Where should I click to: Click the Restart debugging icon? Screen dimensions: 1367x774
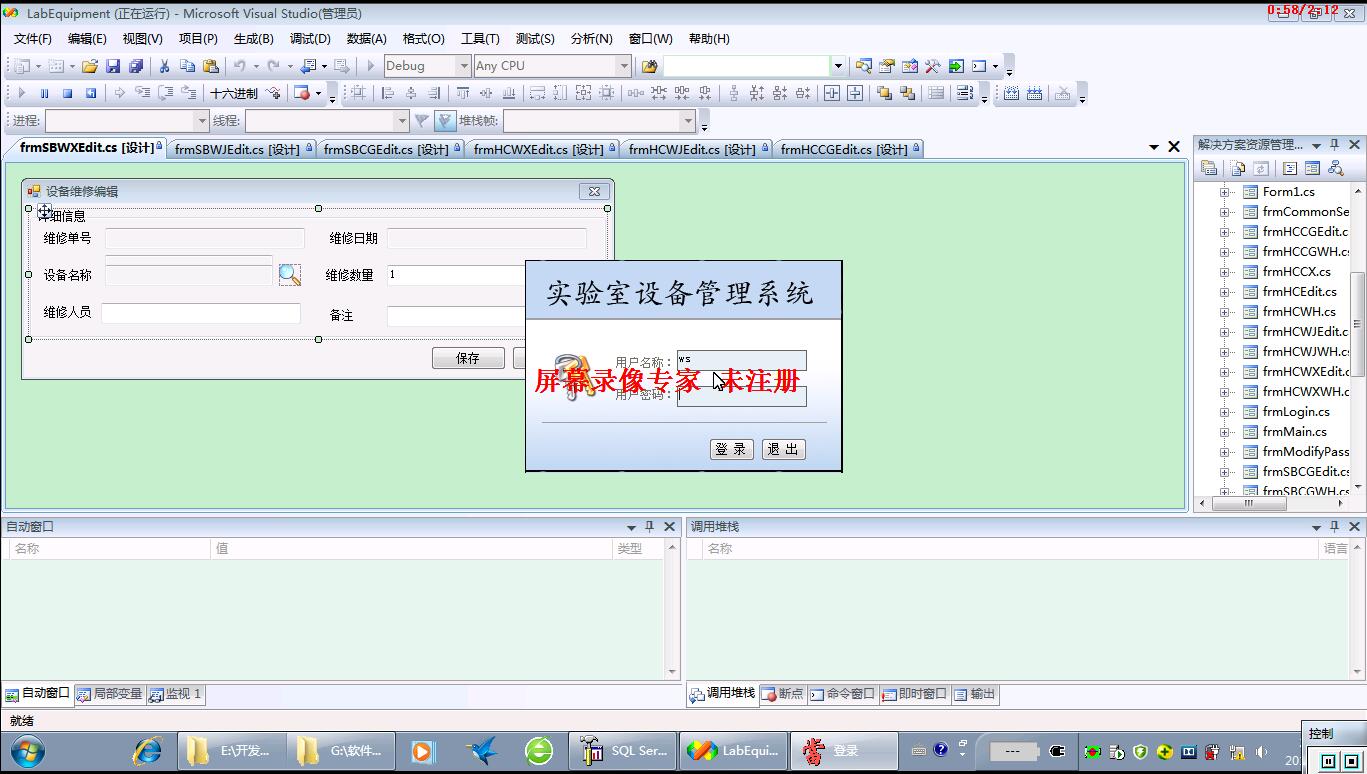90,93
